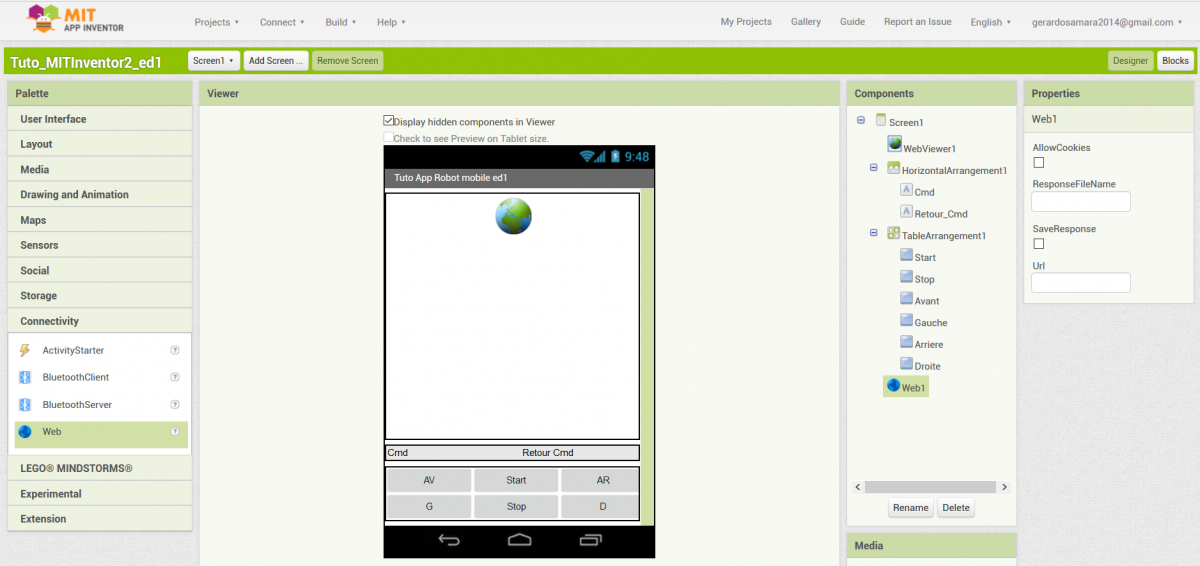The width and height of the screenshot is (1200, 566).
Task: Click the Screen1 icon in Components tree
Action: [881, 121]
